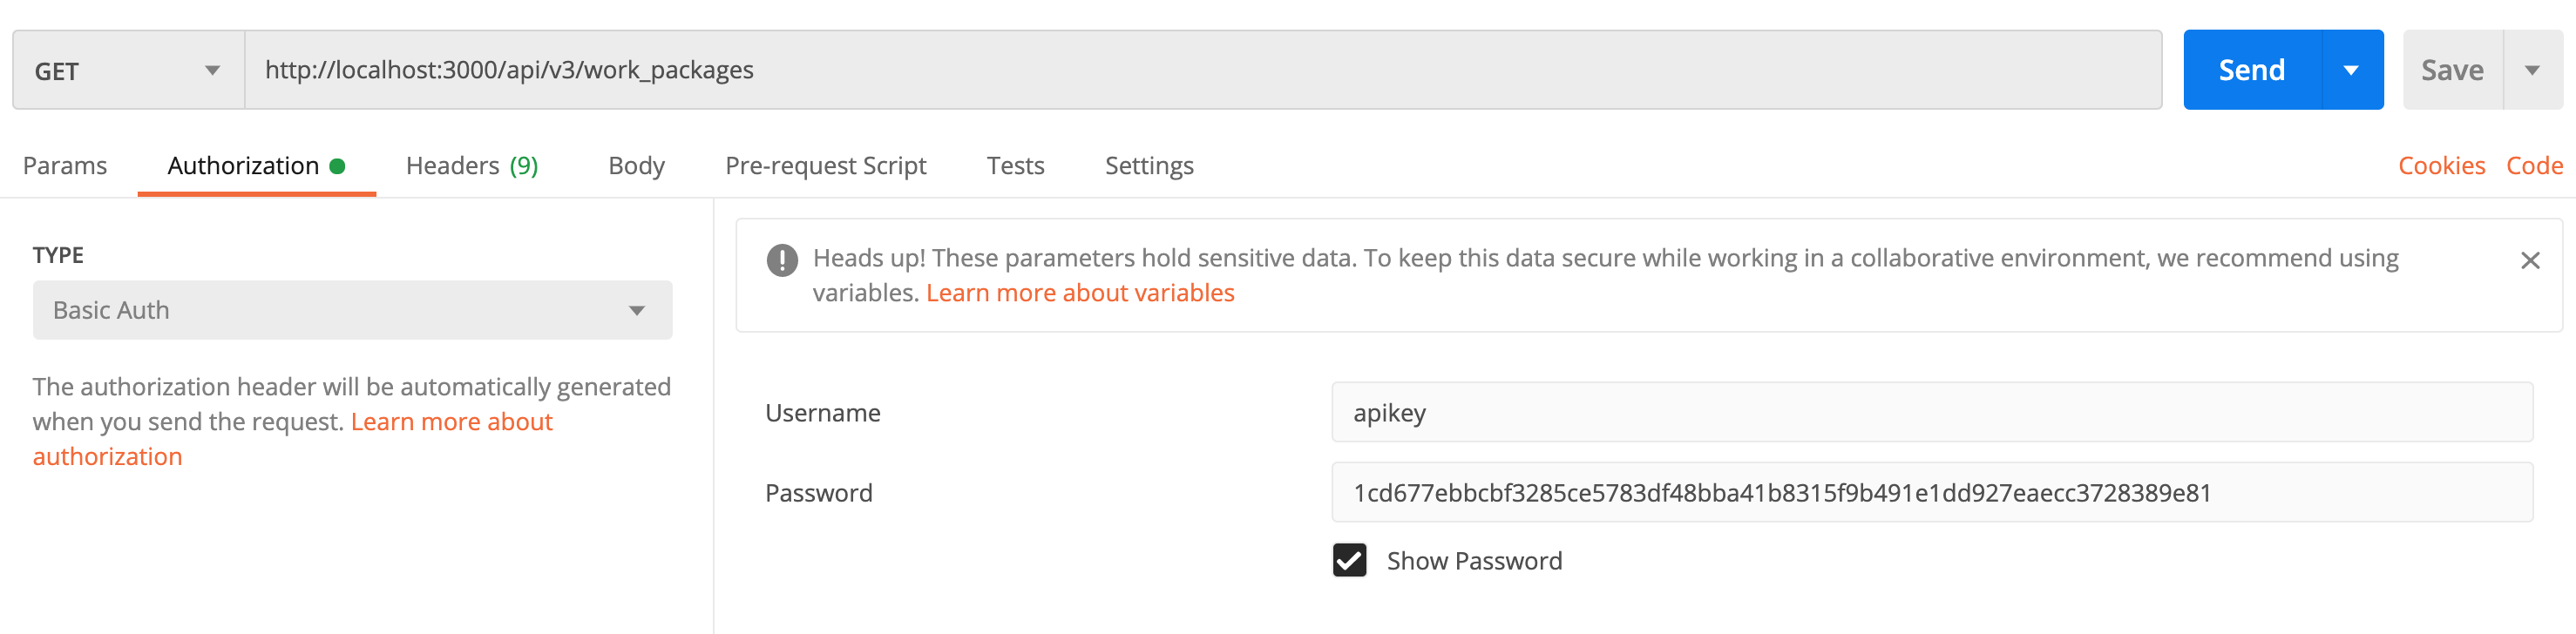Open the Code snippet link

(x=2534, y=166)
